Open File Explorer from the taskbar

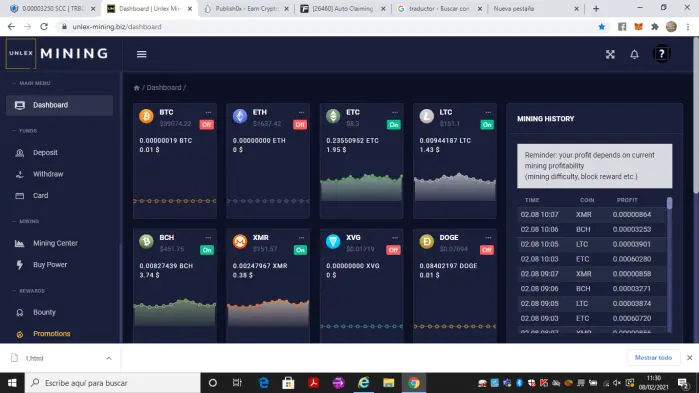pos(389,383)
